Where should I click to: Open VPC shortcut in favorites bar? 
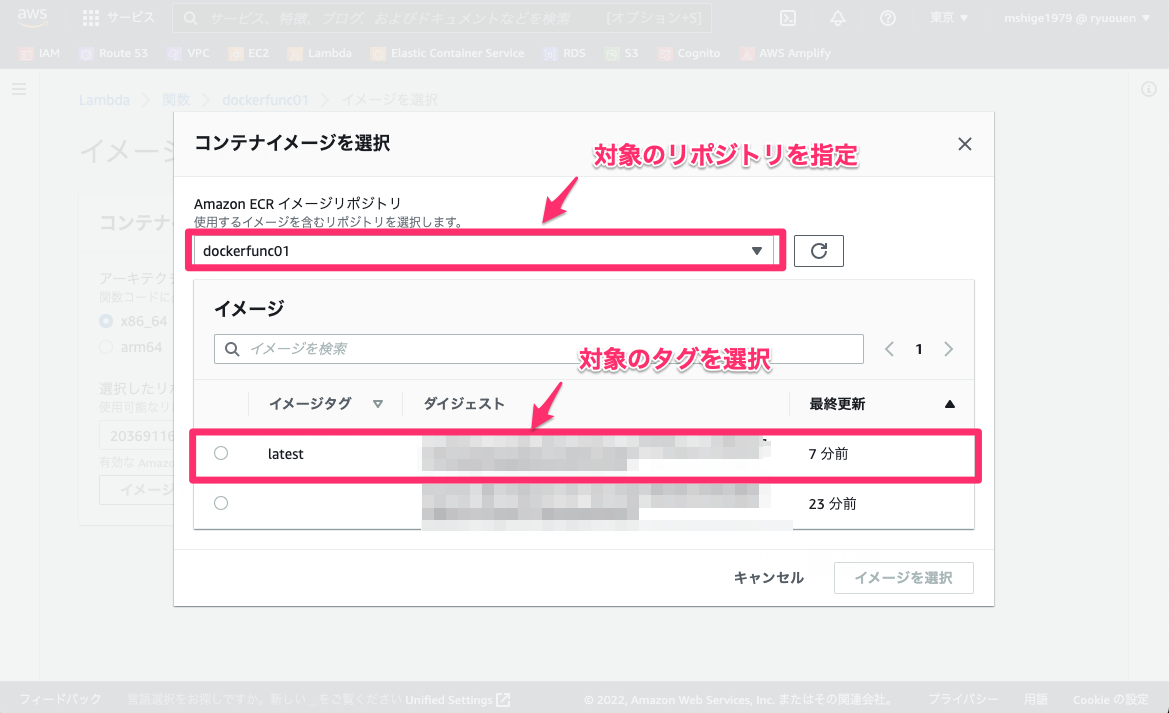pyautogui.click(x=189, y=53)
